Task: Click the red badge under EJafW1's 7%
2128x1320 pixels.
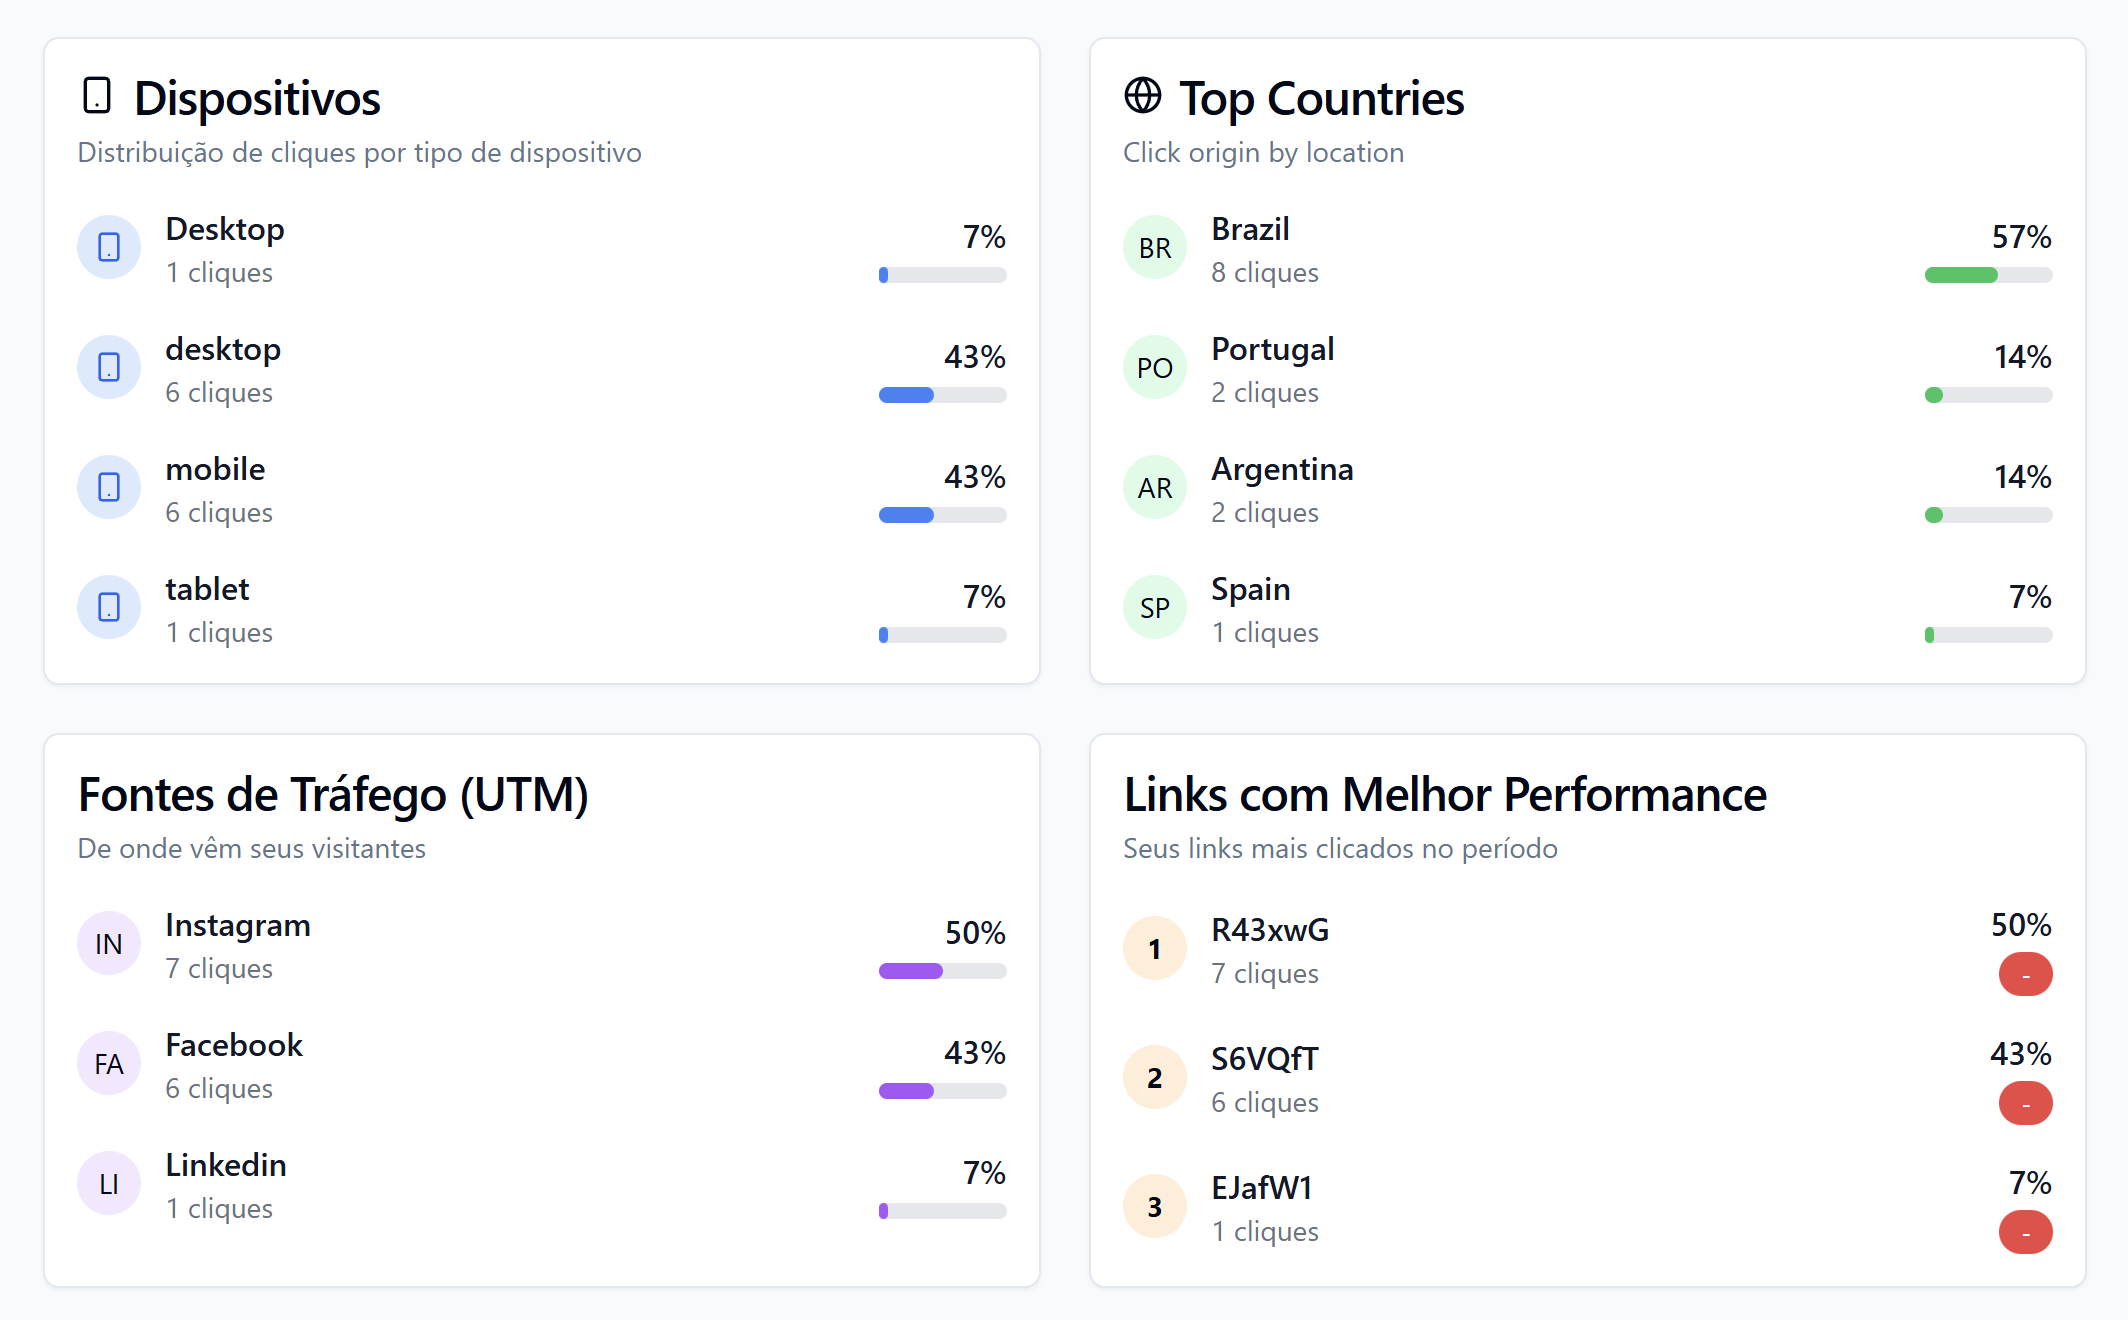Action: [2025, 1232]
